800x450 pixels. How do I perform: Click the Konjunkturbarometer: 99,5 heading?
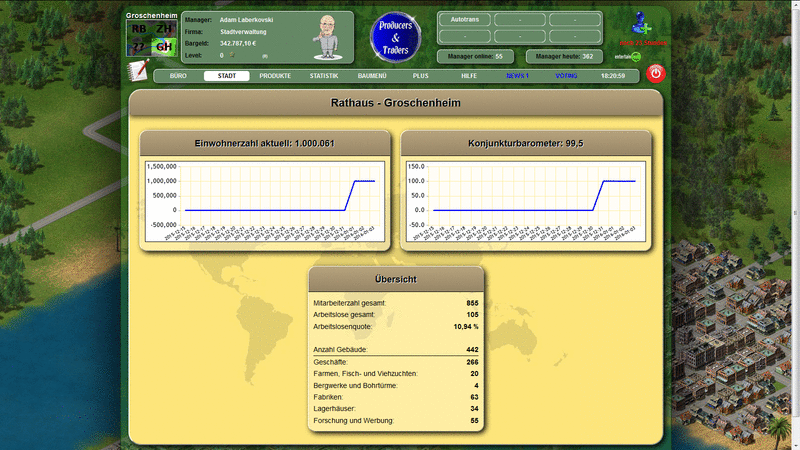(526, 143)
